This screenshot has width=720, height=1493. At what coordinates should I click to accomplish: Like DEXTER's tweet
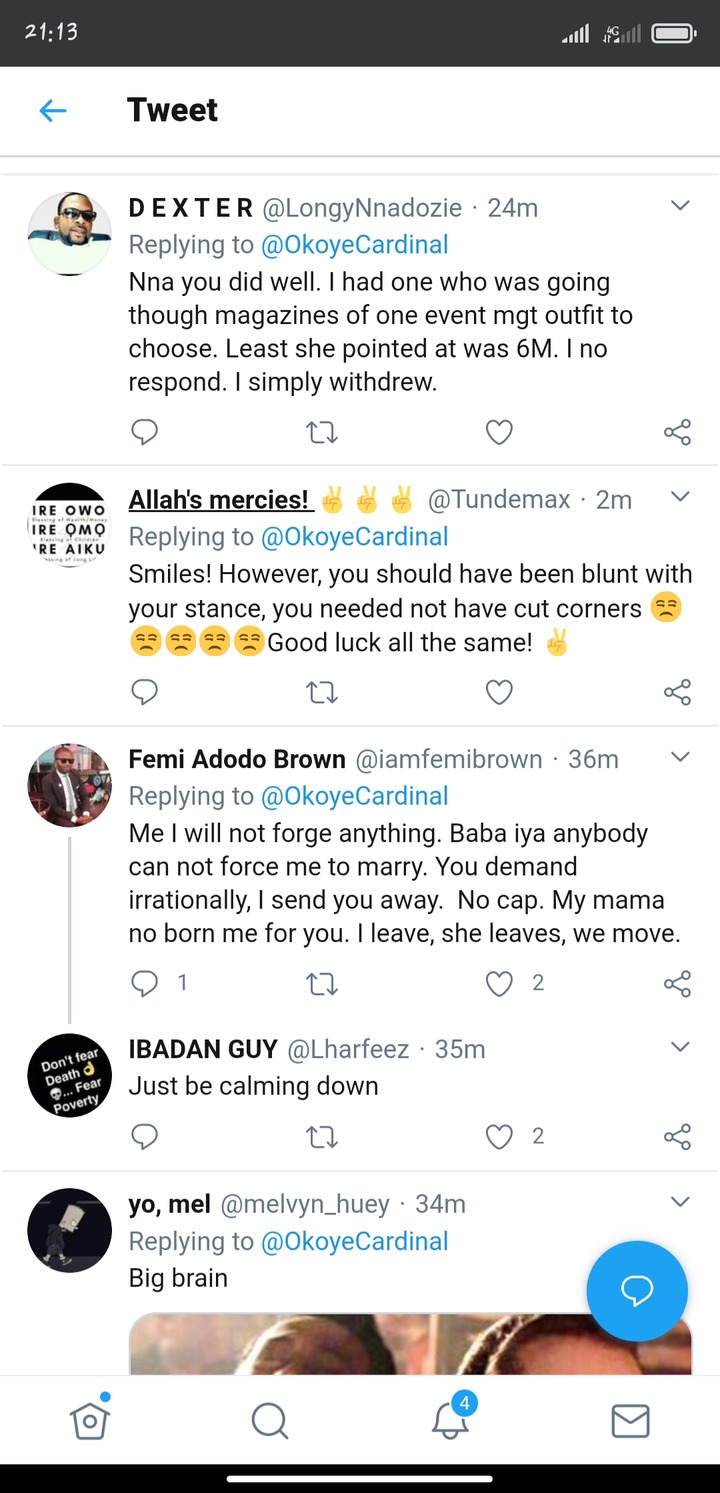[499, 432]
